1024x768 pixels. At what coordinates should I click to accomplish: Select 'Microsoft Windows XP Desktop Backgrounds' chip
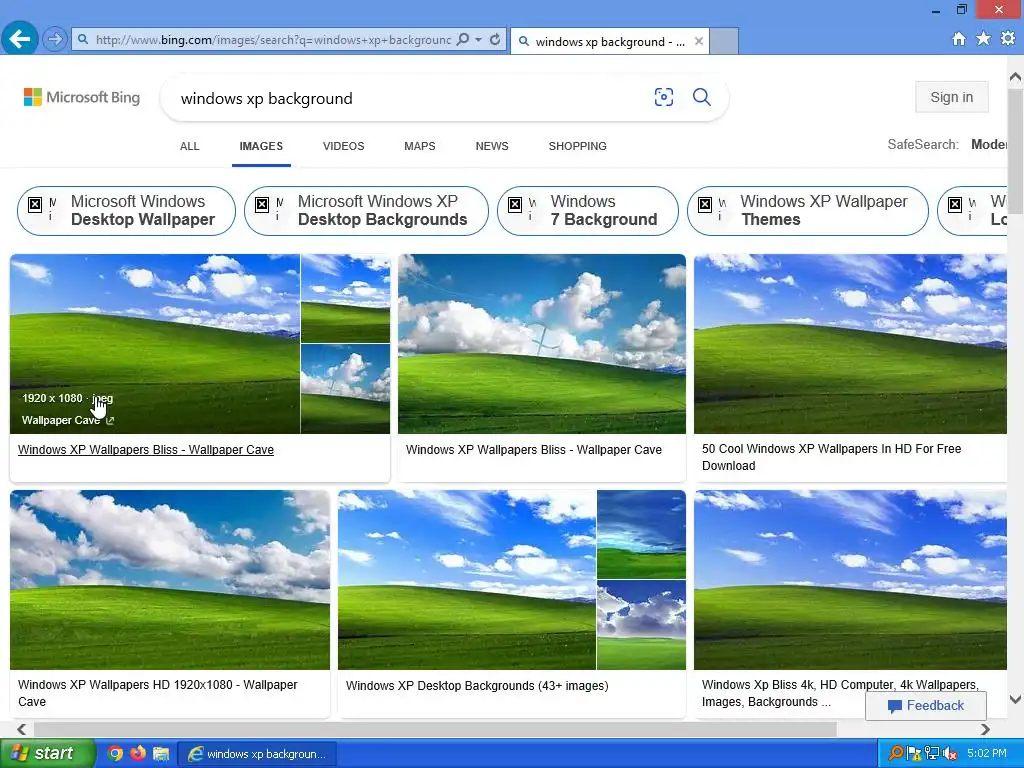[366, 210]
